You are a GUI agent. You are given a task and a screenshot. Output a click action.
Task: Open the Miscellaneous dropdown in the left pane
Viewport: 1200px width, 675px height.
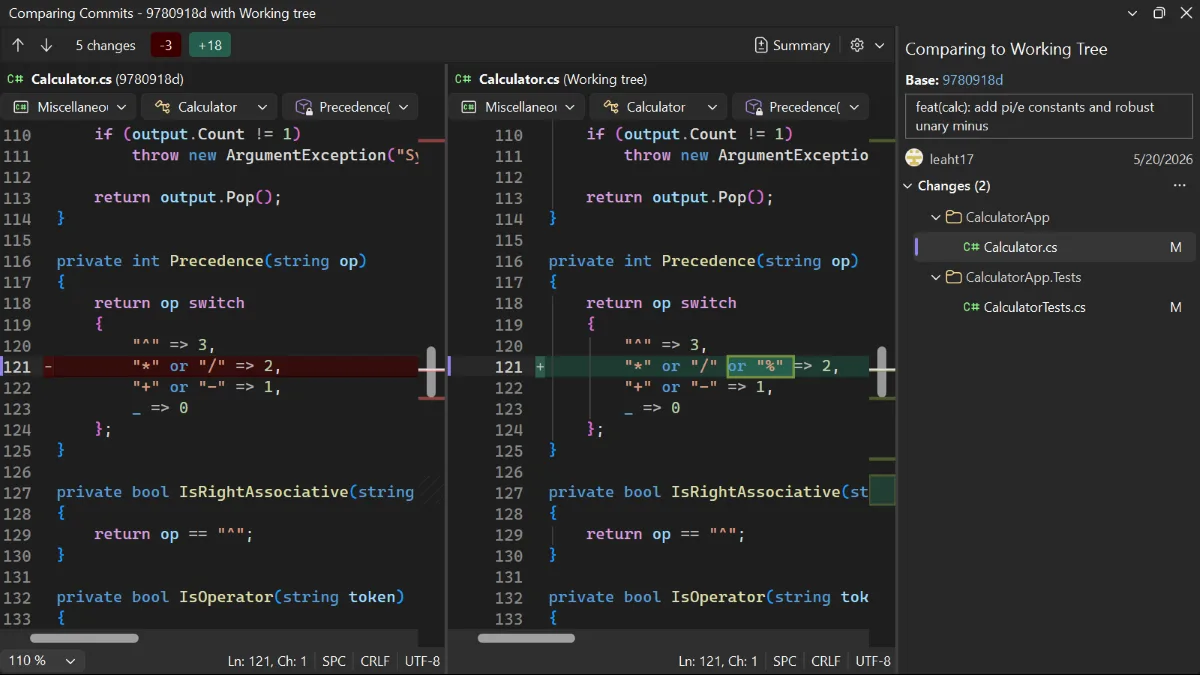(x=70, y=107)
